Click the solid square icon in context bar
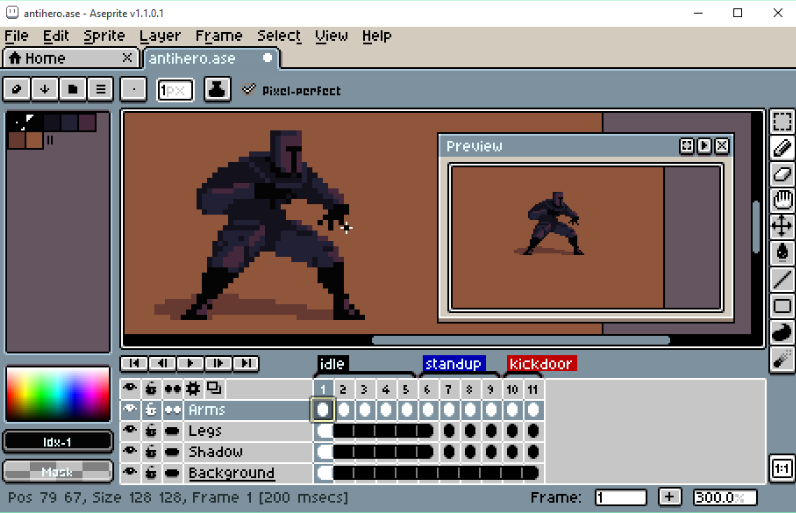Screen dimensions: 796x513 coord(73,90)
